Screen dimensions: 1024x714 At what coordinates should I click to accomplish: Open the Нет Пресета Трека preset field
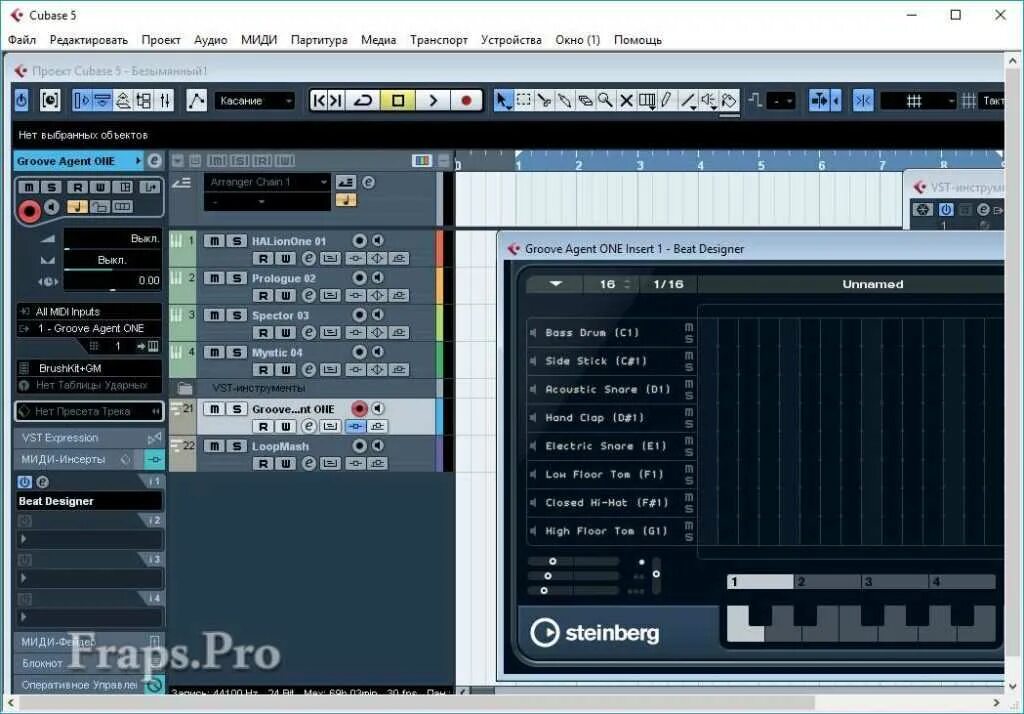click(x=89, y=412)
